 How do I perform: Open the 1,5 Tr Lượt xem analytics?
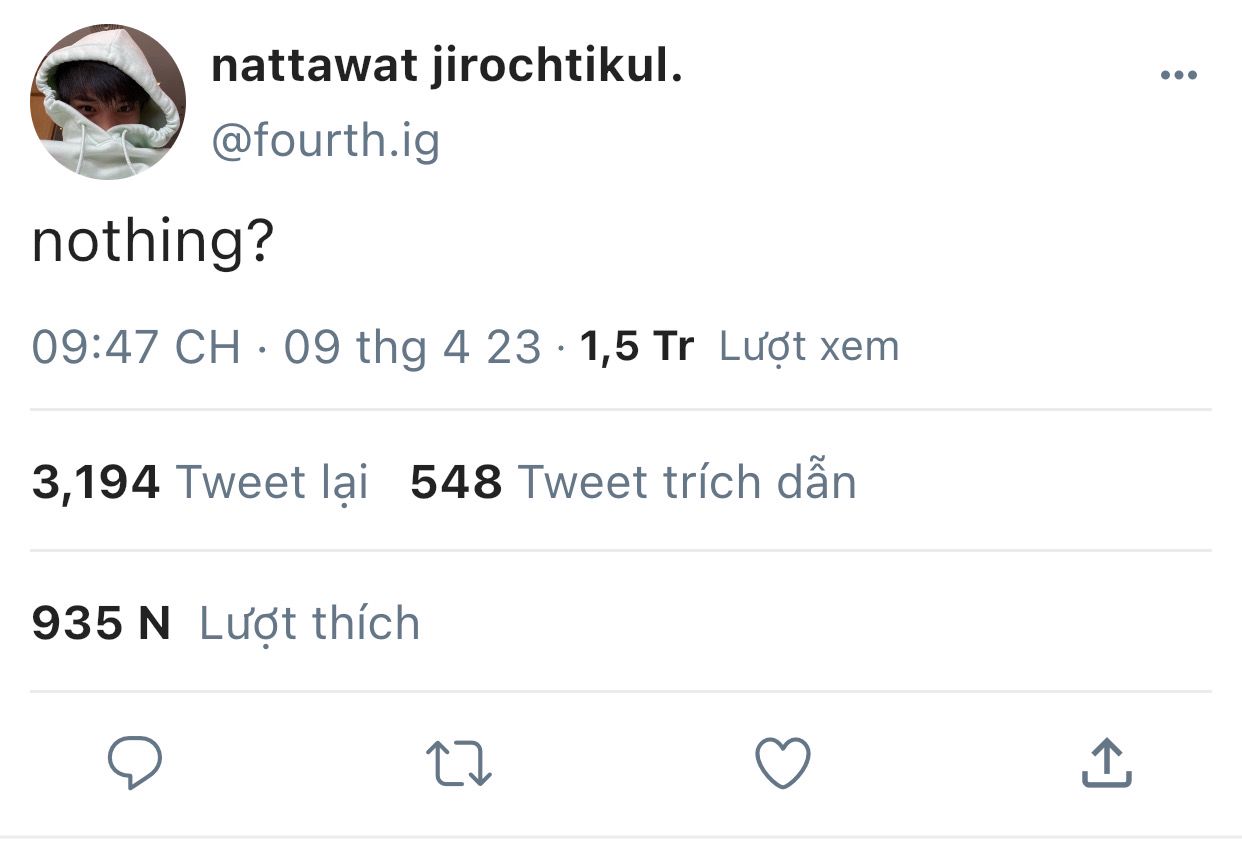tap(739, 347)
